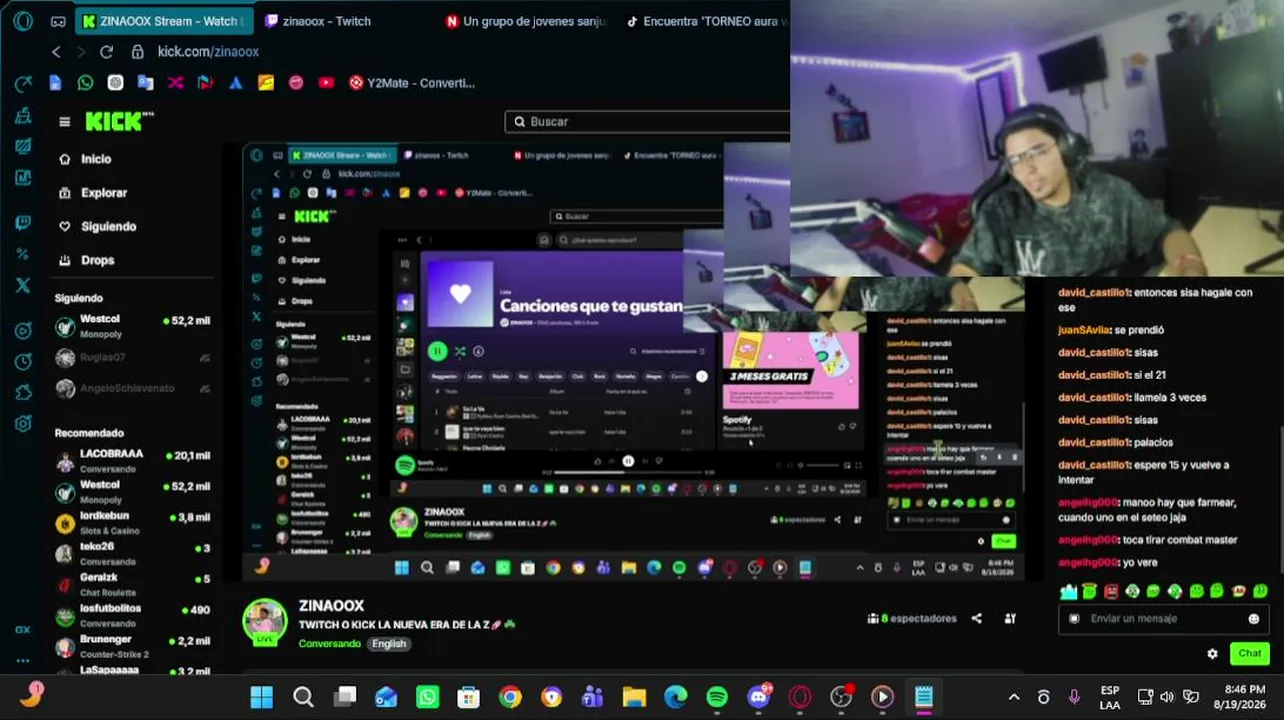Open WhatsApp from the taskbar
The width and height of the screenshot is (1284, 720).
(427, 697)
